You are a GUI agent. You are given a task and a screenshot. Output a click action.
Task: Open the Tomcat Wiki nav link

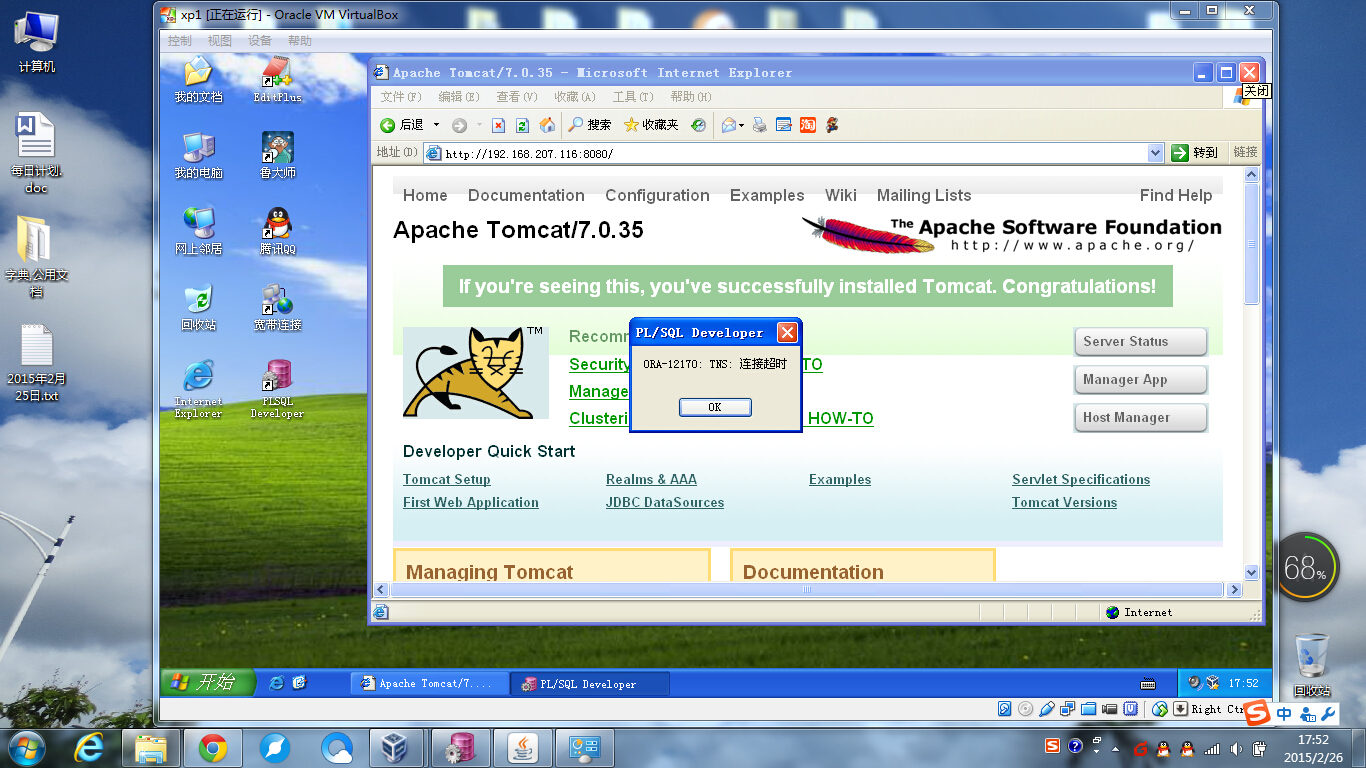(x=841, y=195)
